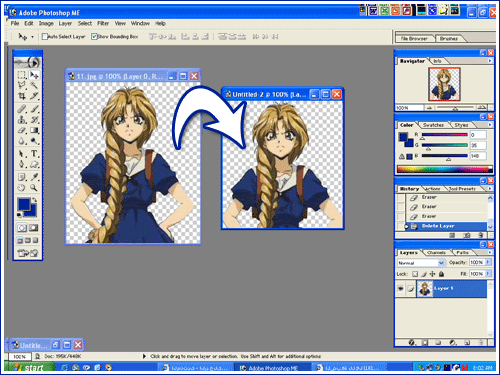The width and height of the screenshot is (500, 375).
Task: Open the File Browser tab
Action: (414, 39)
